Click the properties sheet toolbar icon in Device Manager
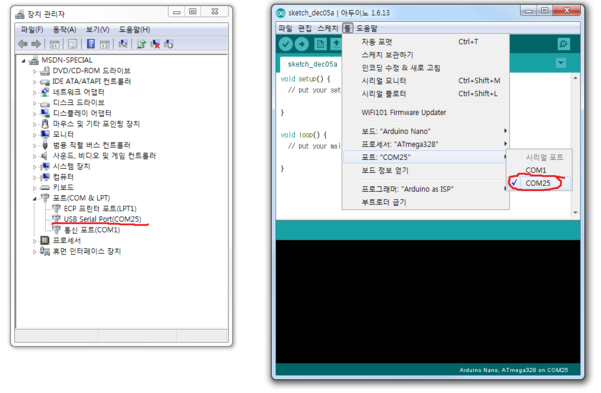This screenshot has width=601, height=393. coord(72,44)
